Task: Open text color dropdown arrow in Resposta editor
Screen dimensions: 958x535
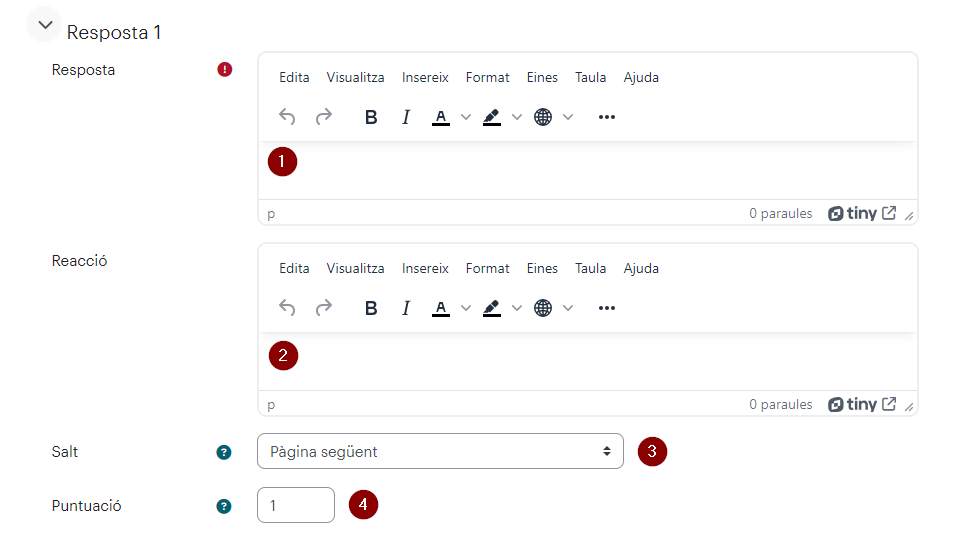Action: 466,117
